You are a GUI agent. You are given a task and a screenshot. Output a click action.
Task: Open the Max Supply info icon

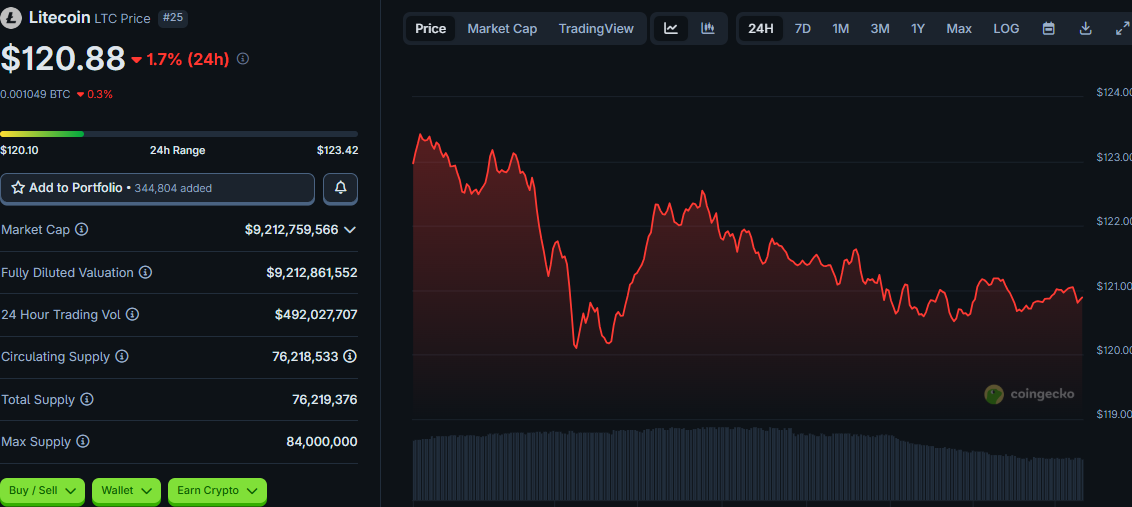[x=83, y=441]
